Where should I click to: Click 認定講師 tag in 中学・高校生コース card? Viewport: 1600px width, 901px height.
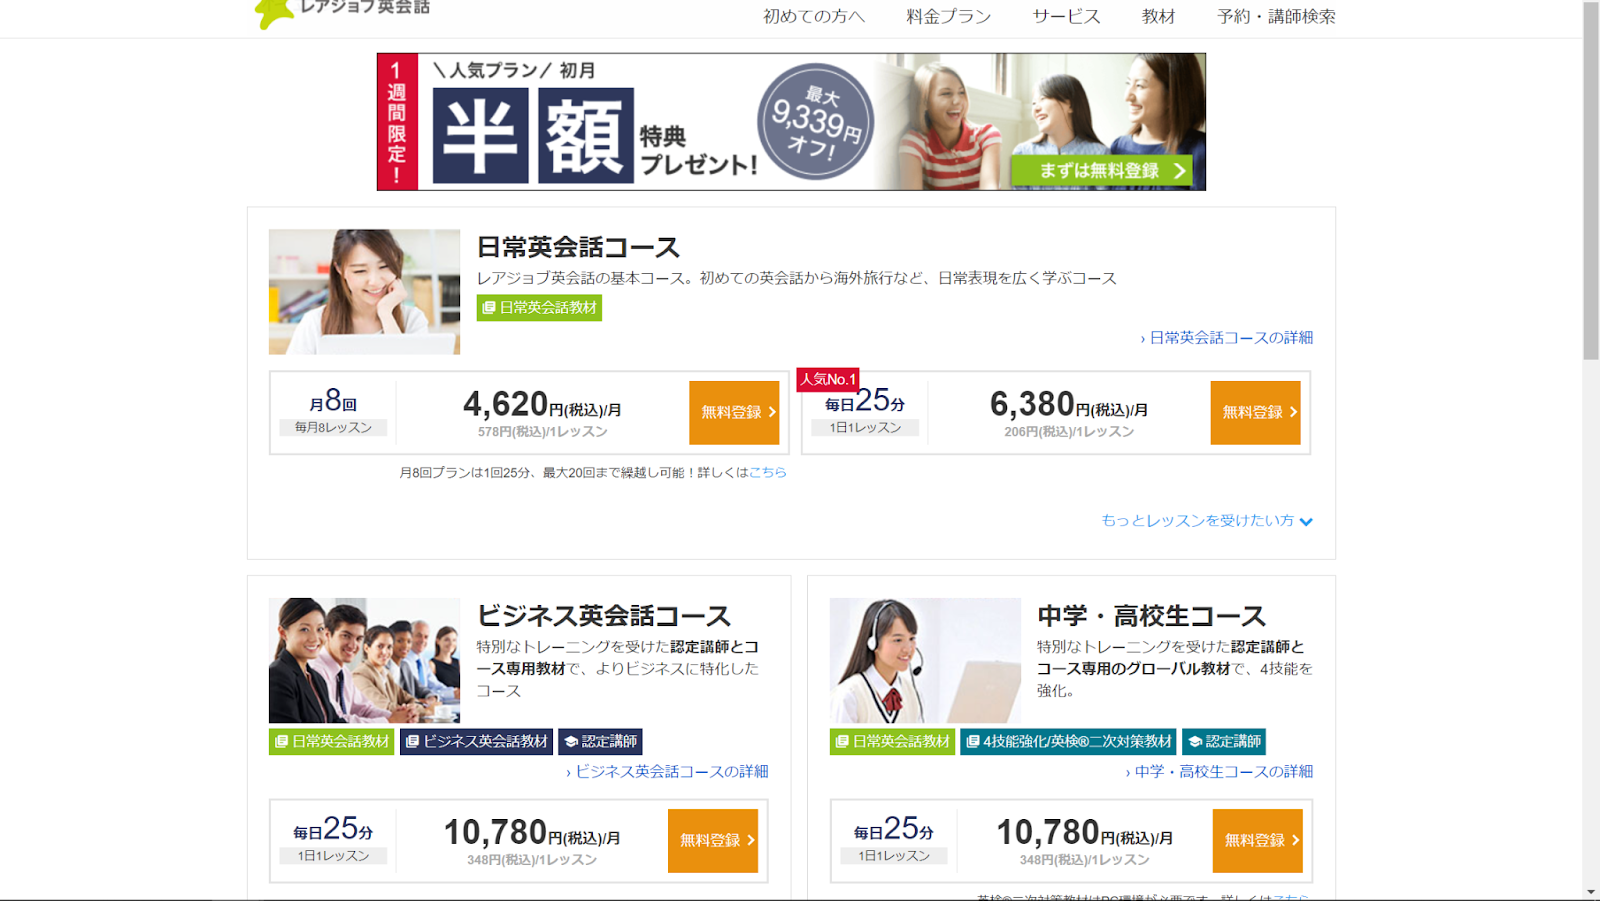pos(1224,742)
